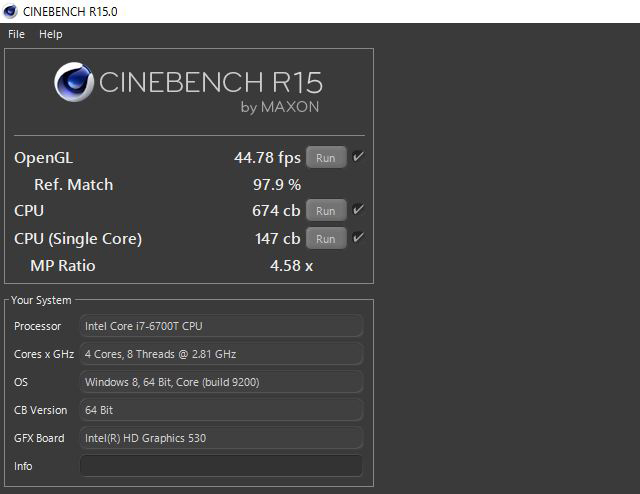Start the CPU benchmark with Run
This screenshot has height=494, width=640.
326,211
